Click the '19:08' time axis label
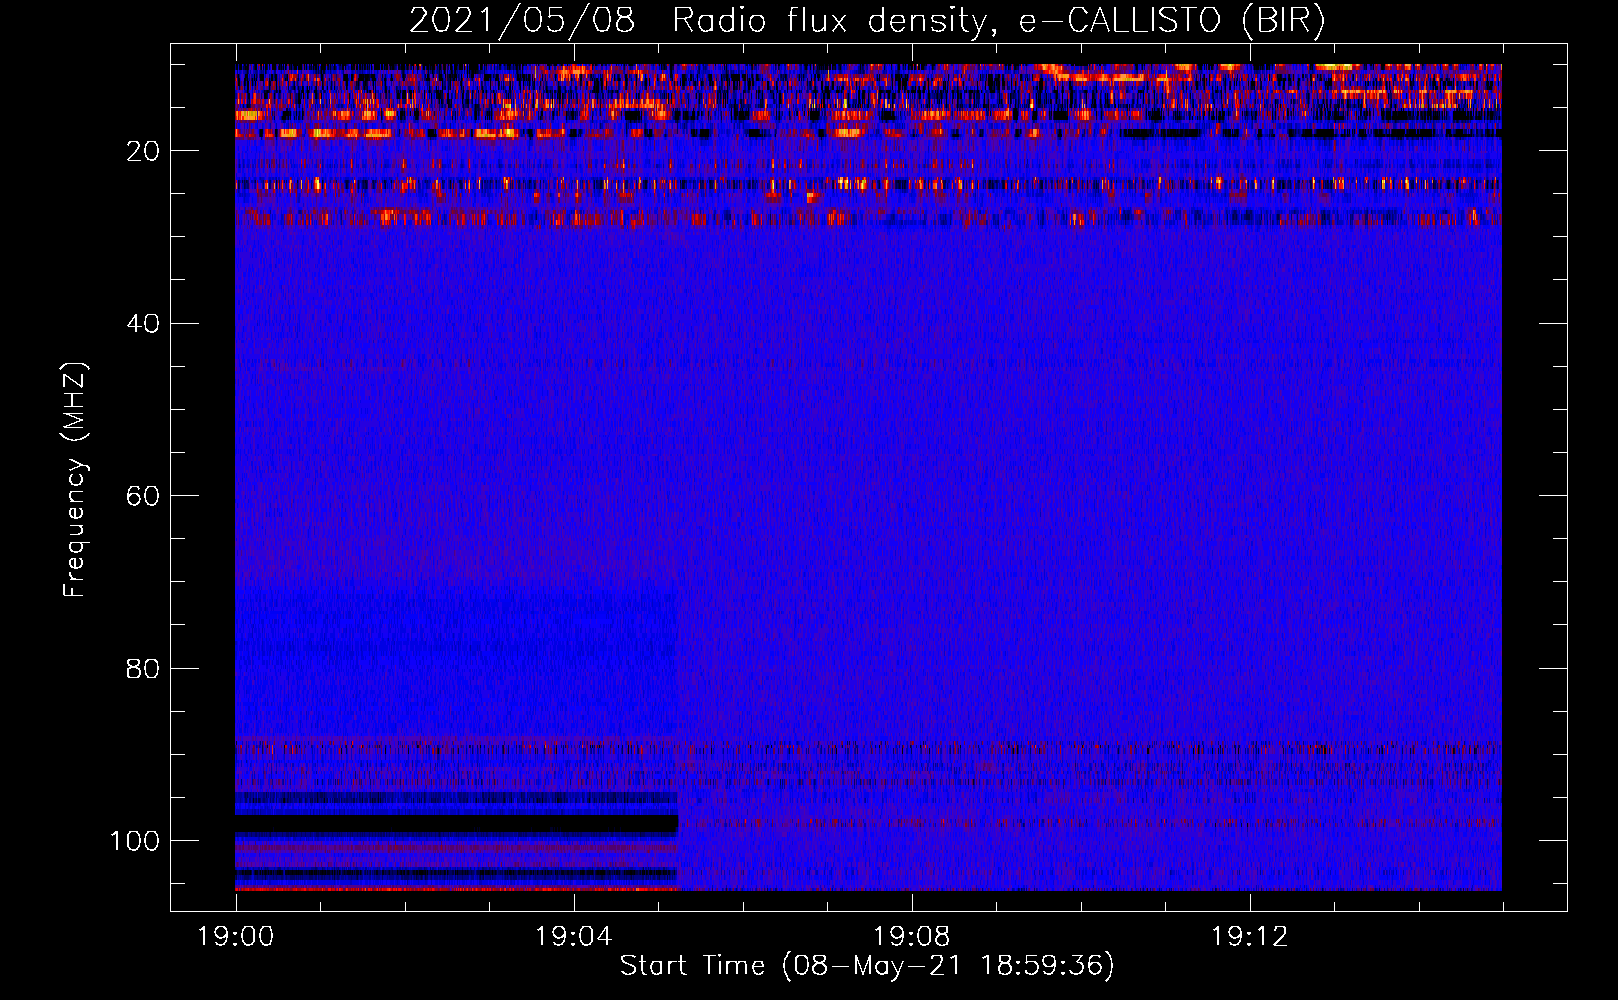Viewport: 1618px width, 1000px height. 911,937
